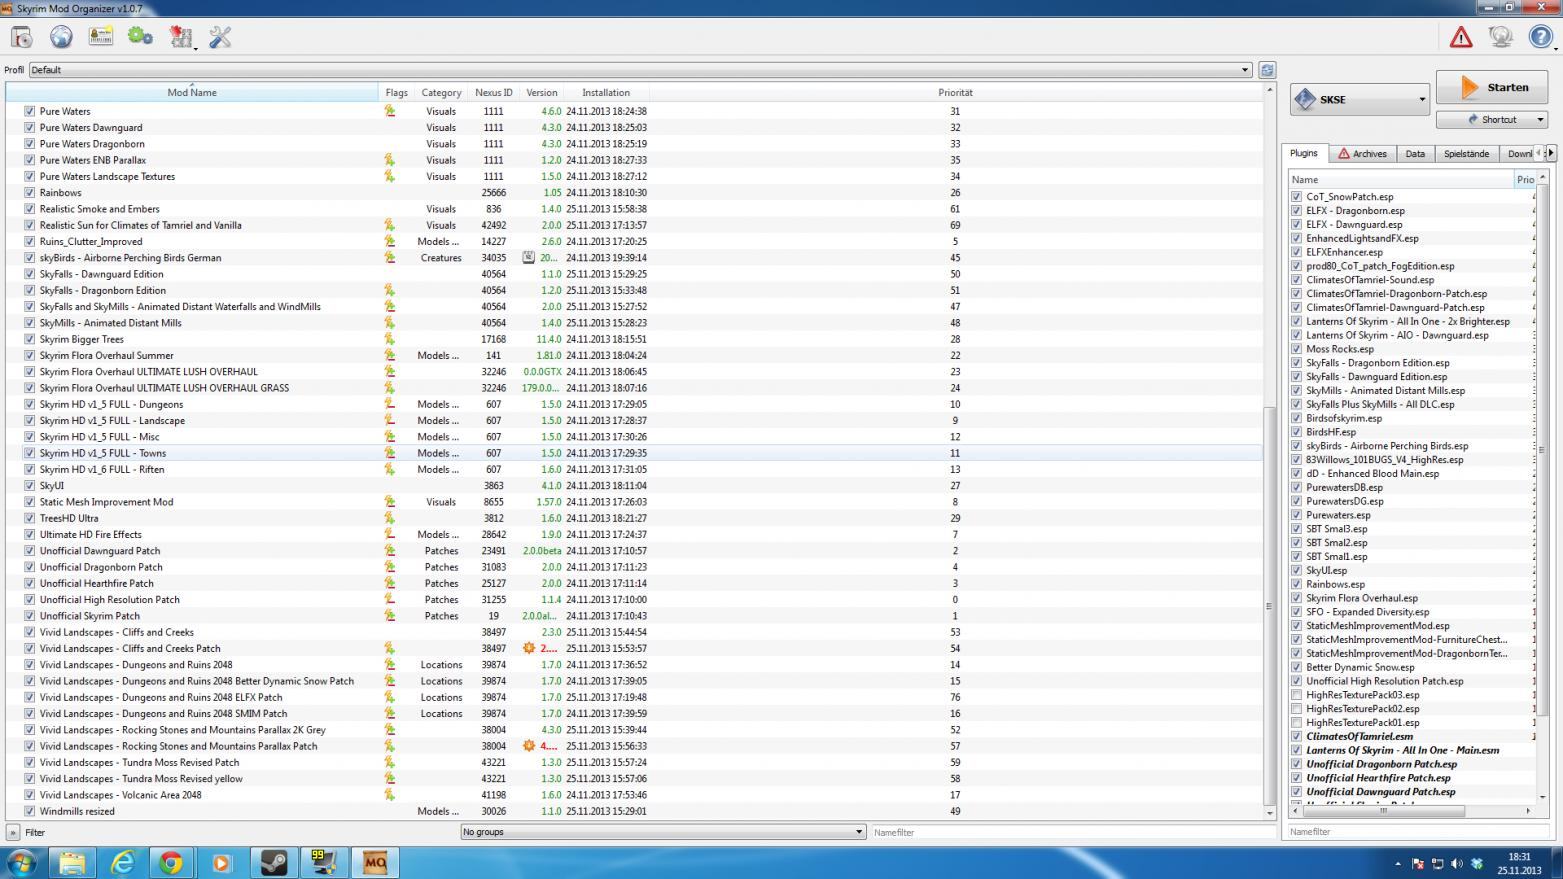Disable Skyrim HD v1_5 FULL - Towns mod
Viewport: 1563px width, 879px height.
pyautogui.click(x=29, y=453)
